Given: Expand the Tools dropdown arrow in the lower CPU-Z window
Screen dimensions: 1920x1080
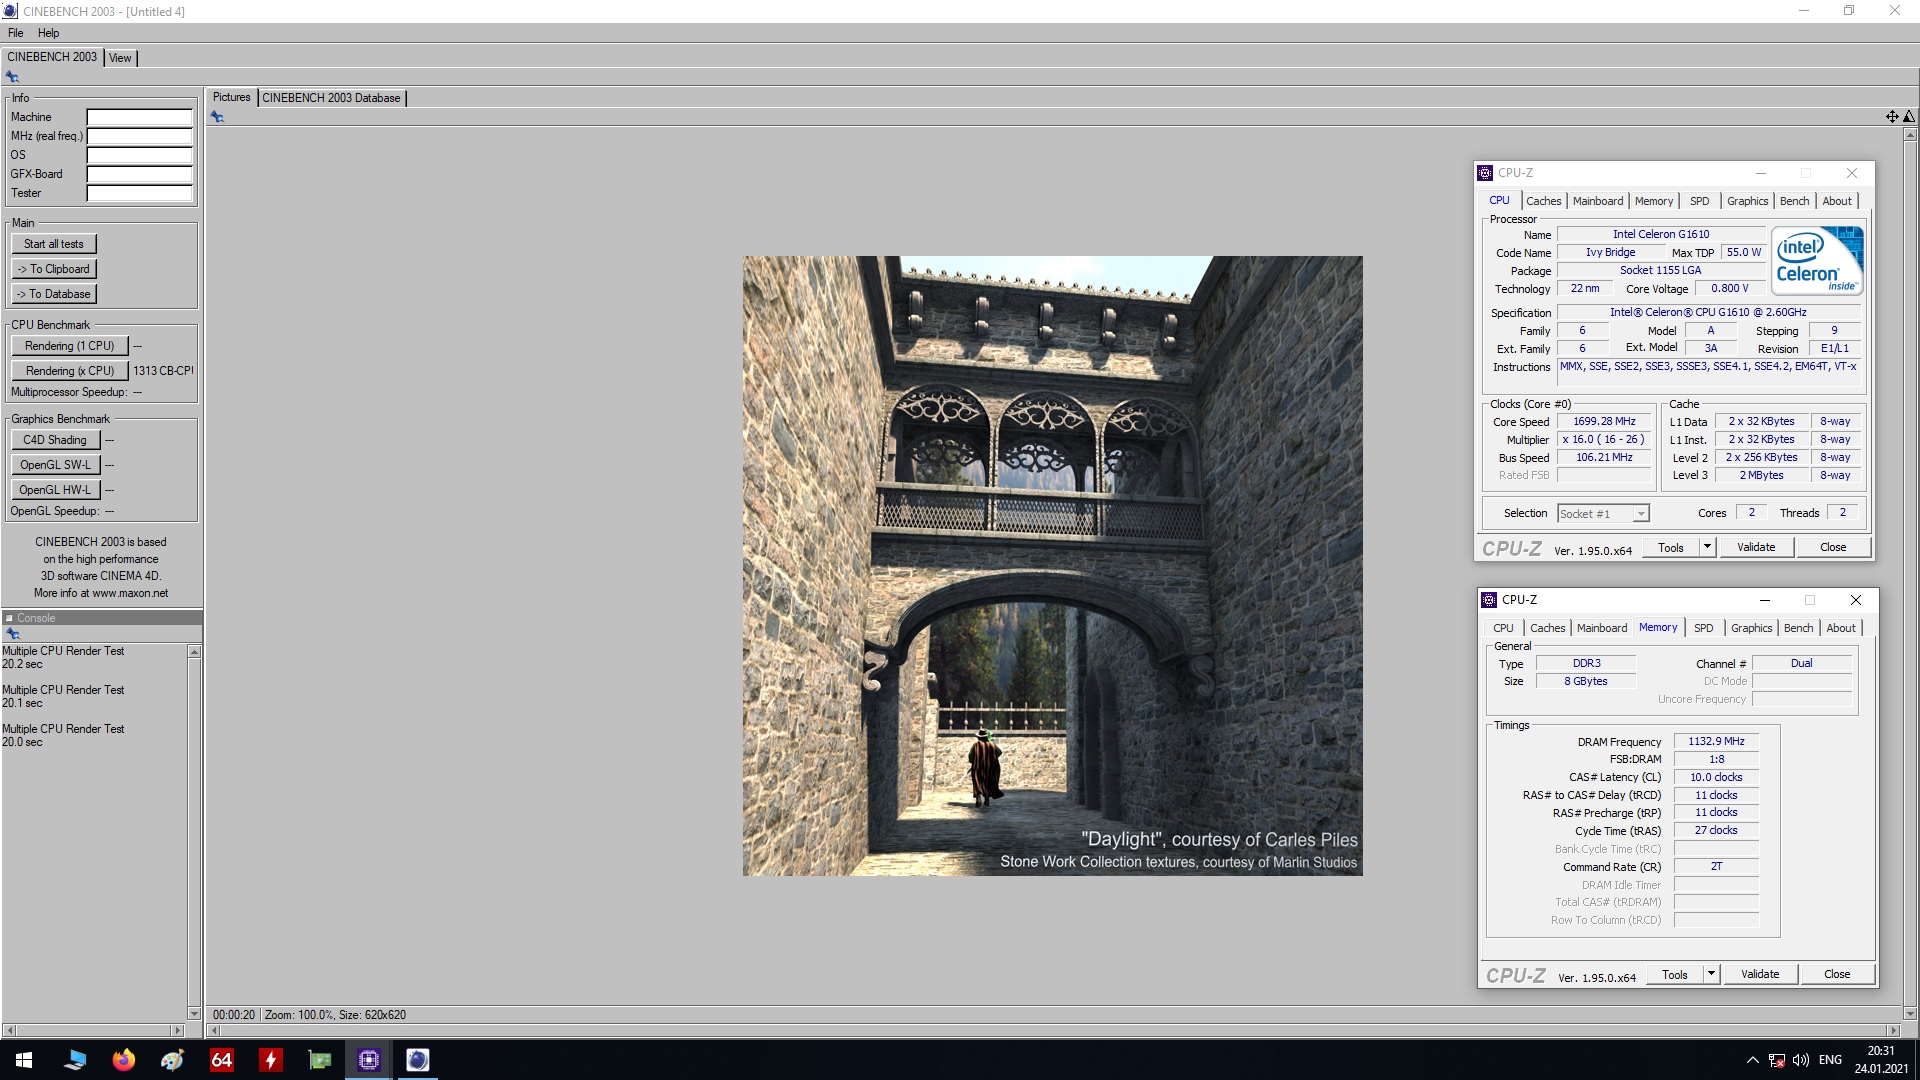Looking at the screenshot, I should [x=1711, y=975].
